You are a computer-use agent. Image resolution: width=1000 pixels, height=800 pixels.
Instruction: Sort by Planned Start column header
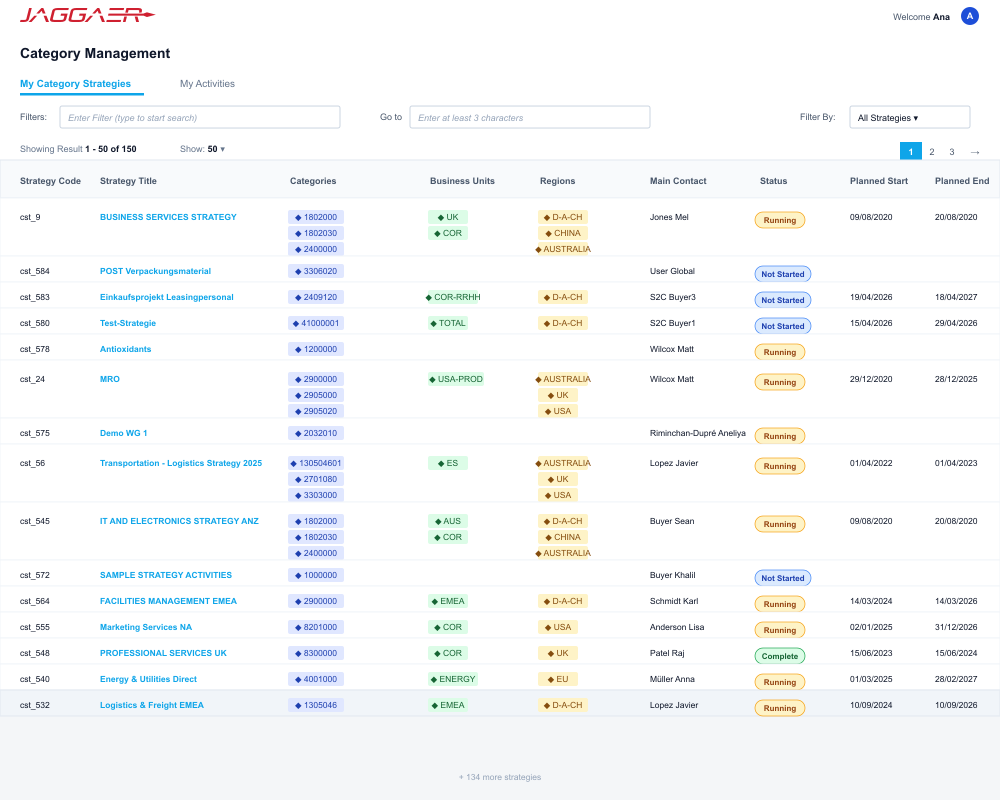click(879, 181)
